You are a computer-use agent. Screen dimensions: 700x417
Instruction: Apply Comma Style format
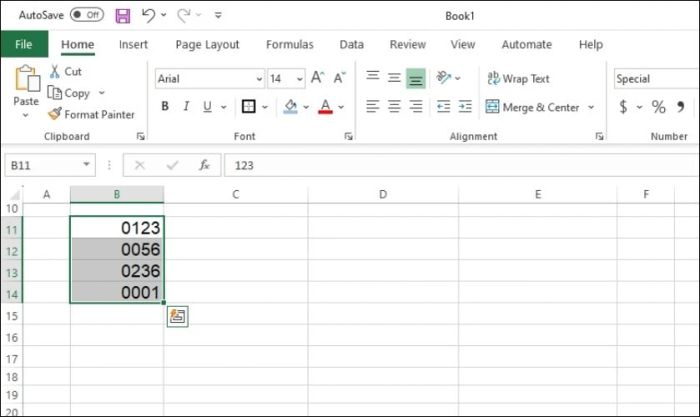coord(680,107)
